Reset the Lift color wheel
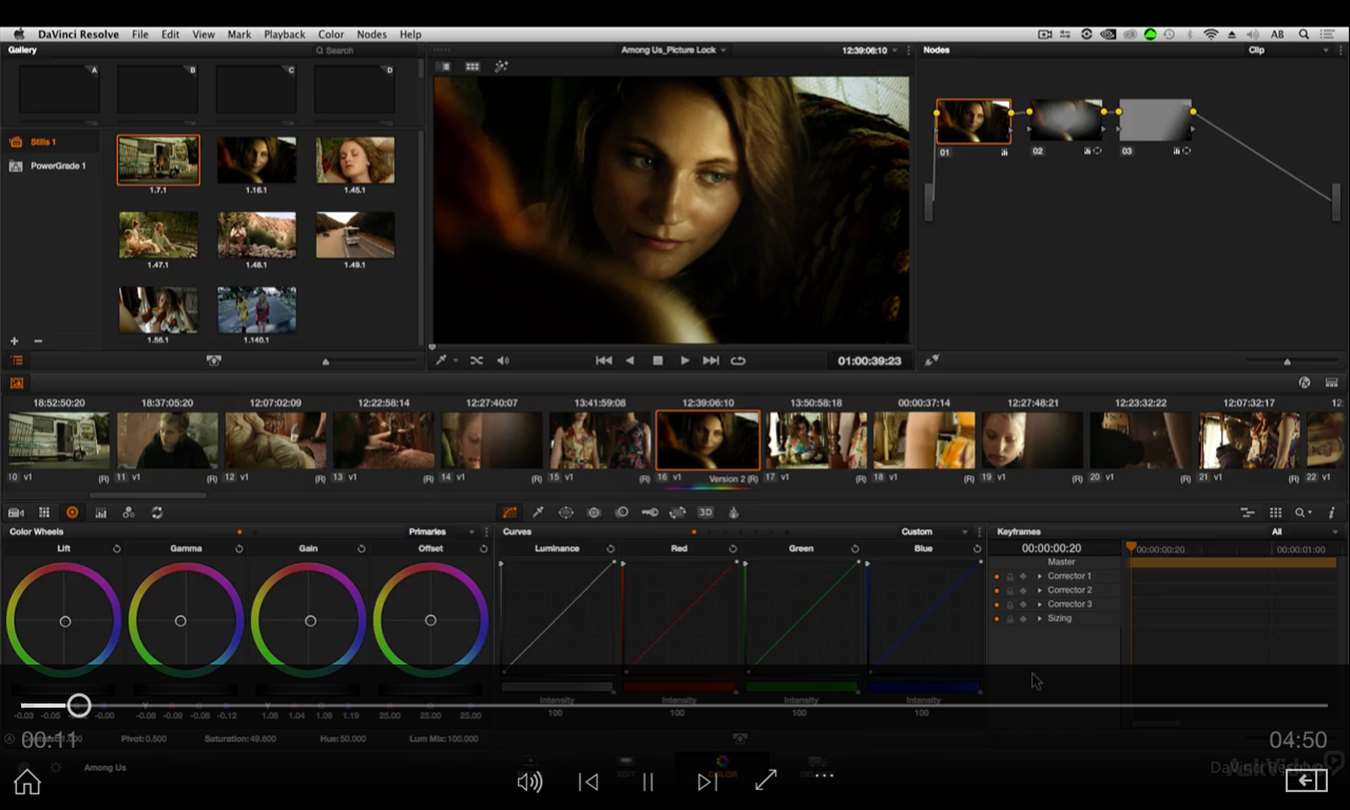This screenshot has width=1350, height=810. [117, 549]
